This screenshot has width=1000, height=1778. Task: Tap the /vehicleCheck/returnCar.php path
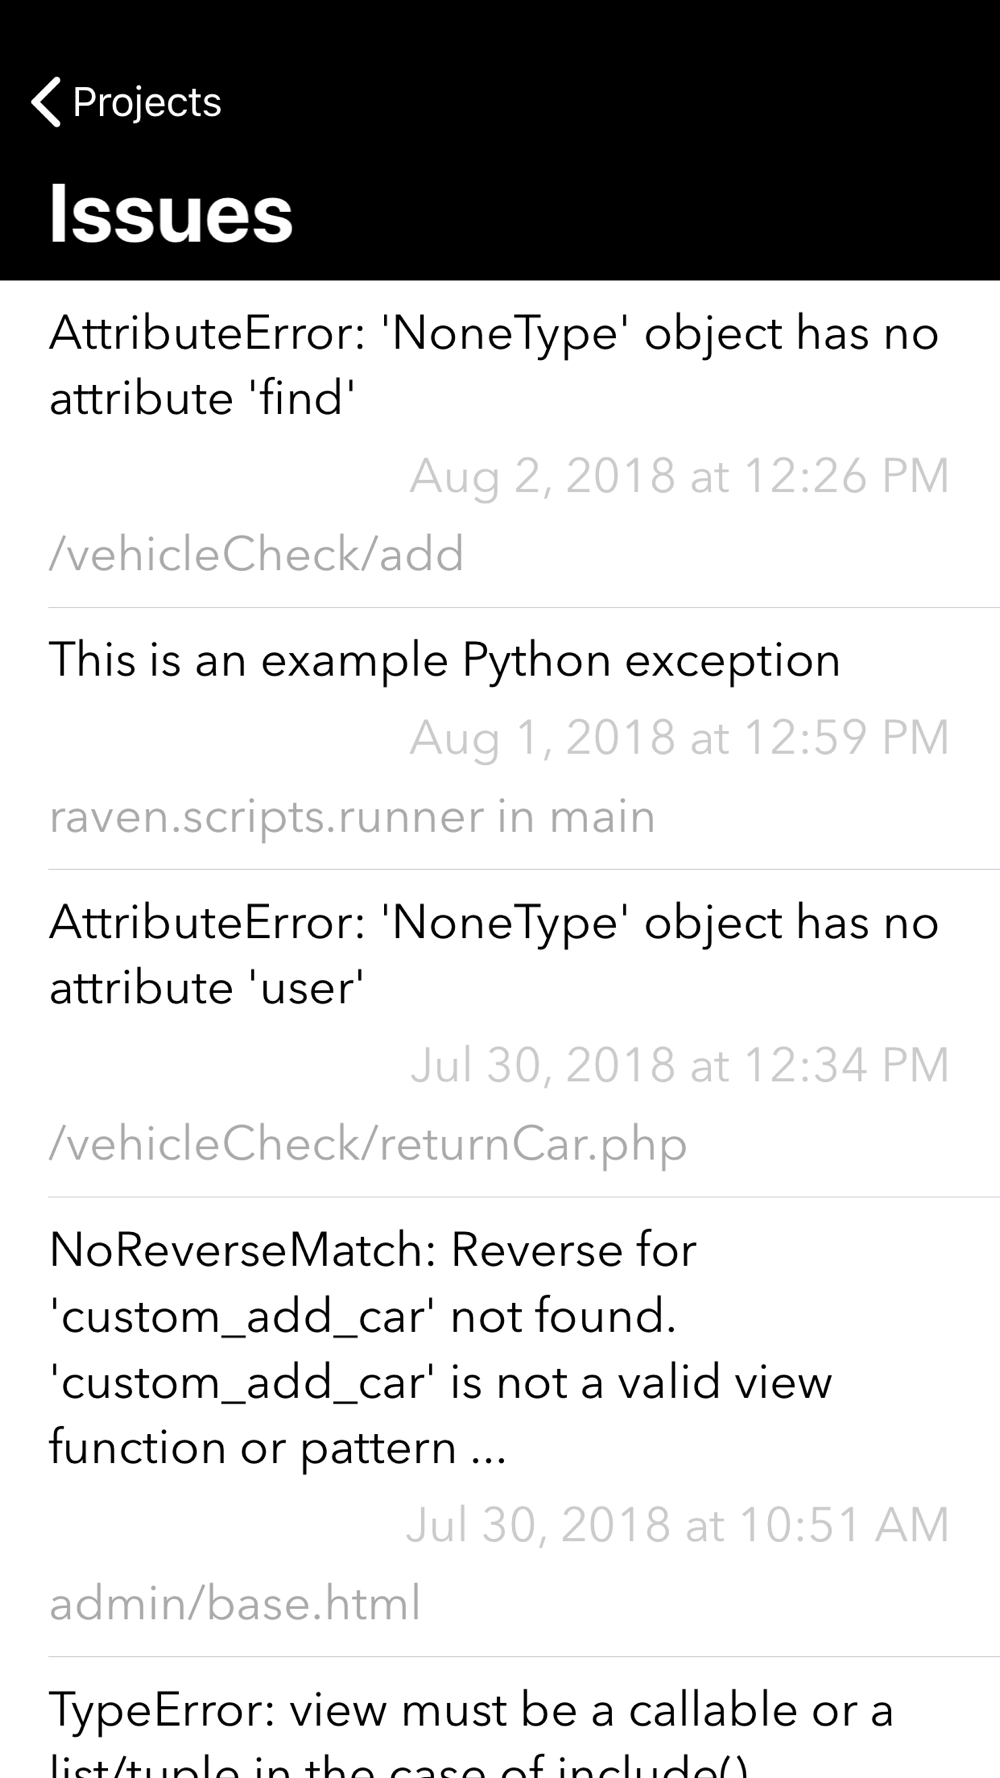[368, 1144]
